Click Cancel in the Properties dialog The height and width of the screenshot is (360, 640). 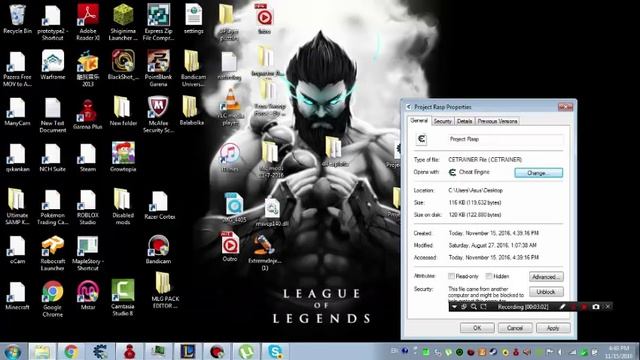coord(515,328)
